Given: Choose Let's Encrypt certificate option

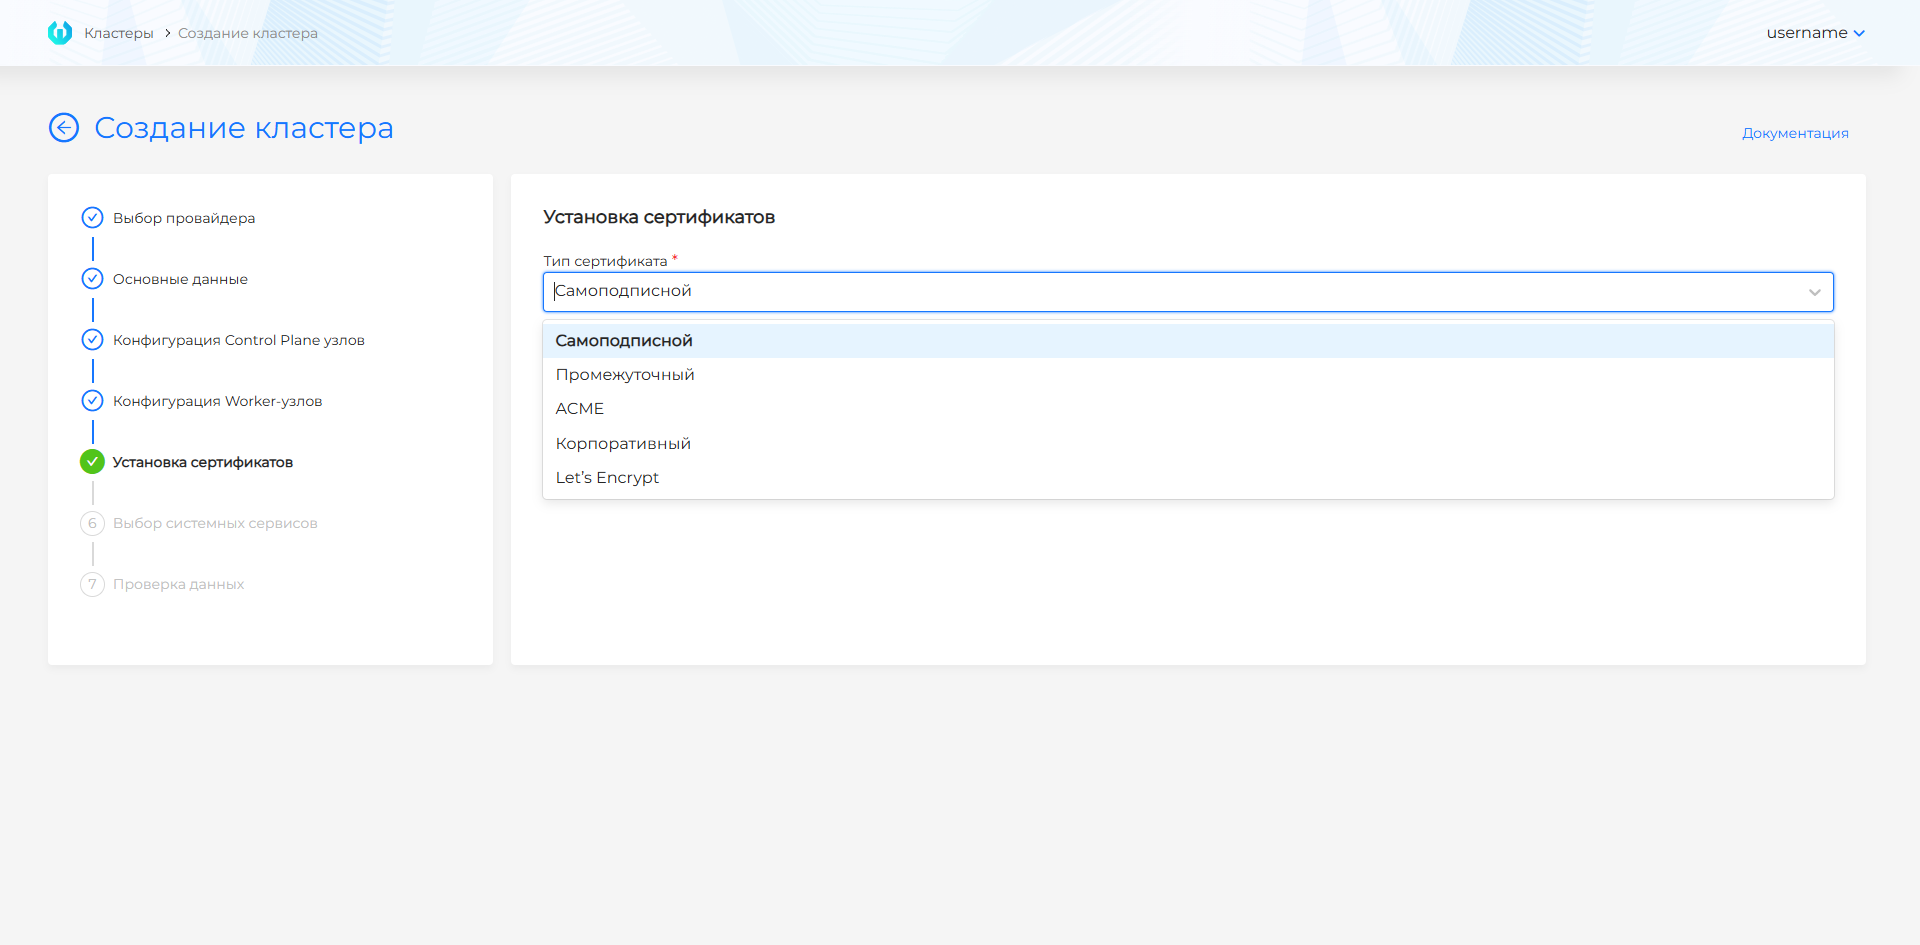Looking at the screenshot, I should pos(607,478).
